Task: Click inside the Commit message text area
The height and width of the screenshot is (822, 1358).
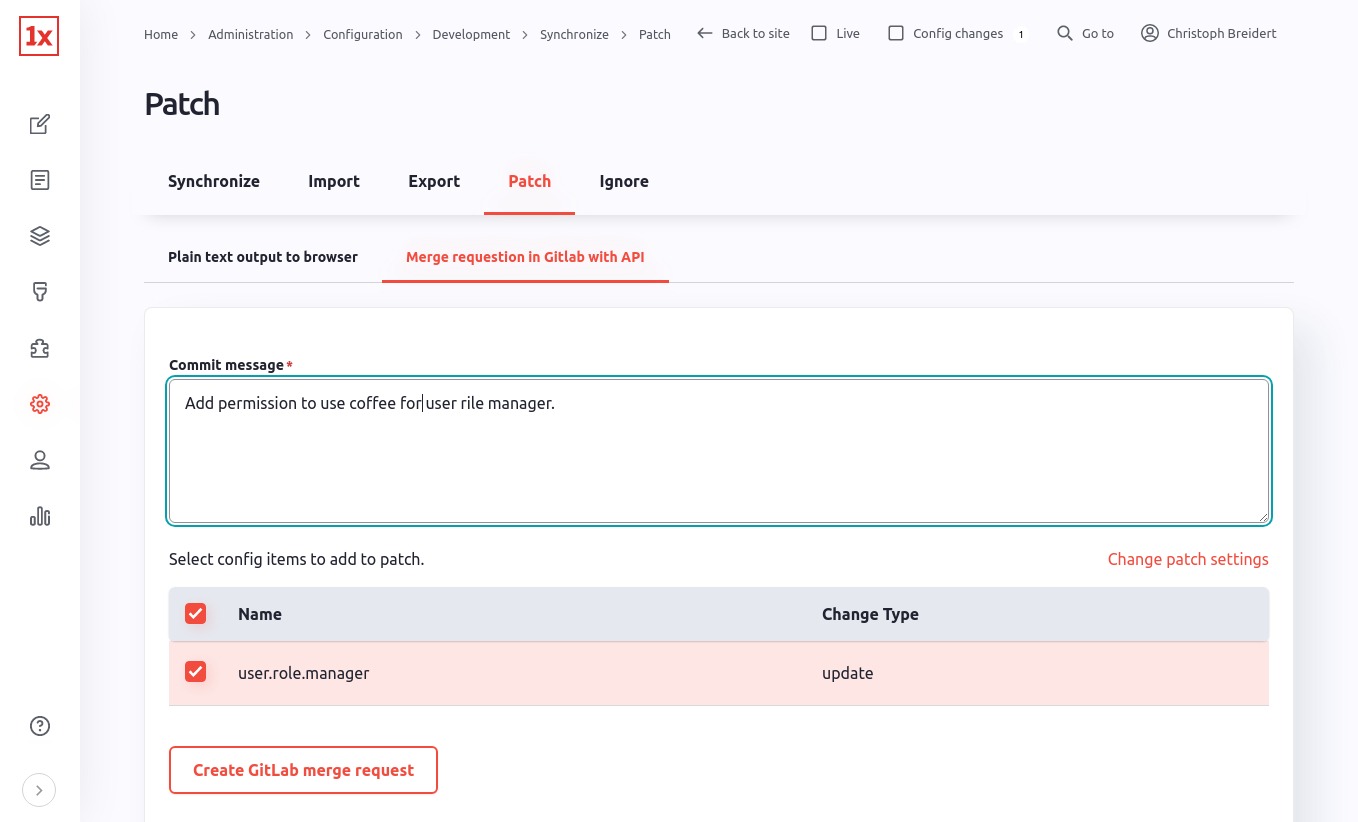Action: pos(719,450)
